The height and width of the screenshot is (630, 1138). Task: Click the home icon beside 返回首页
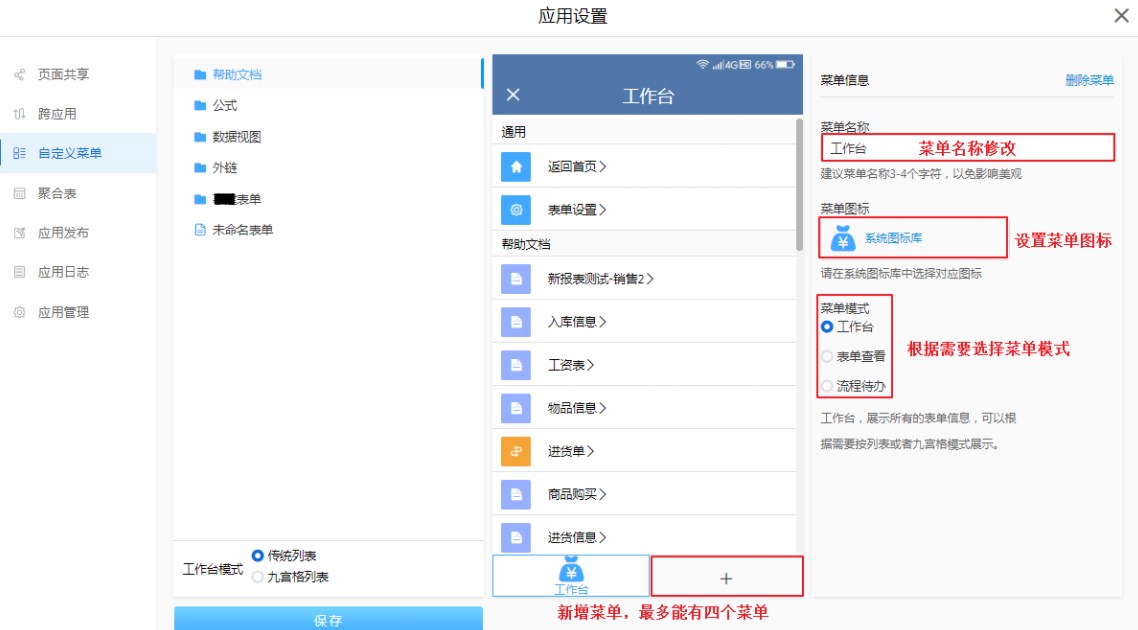516,167
